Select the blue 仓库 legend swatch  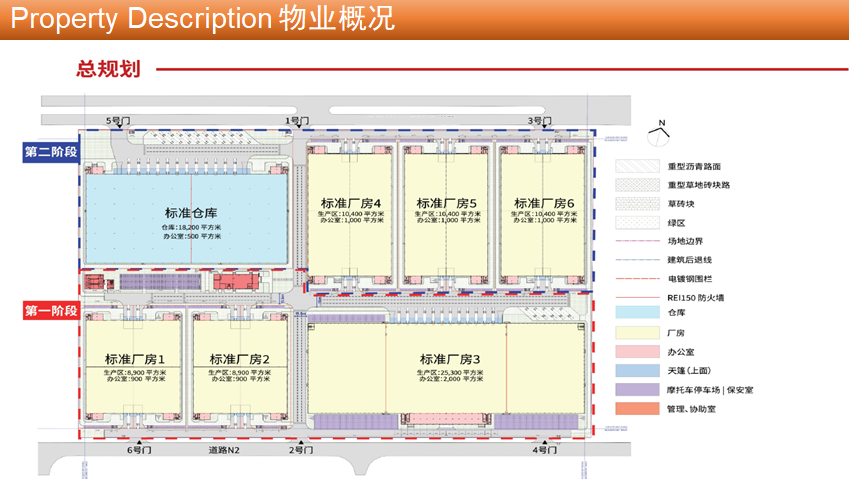[634, 313]
